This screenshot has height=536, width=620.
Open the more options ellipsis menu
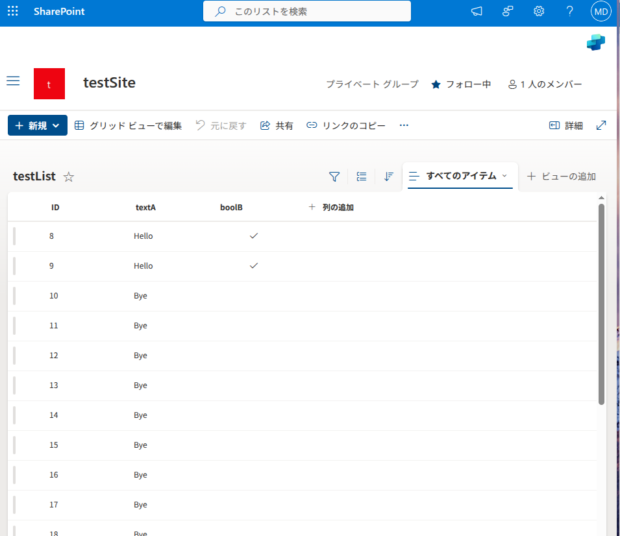tap(404, 126)
